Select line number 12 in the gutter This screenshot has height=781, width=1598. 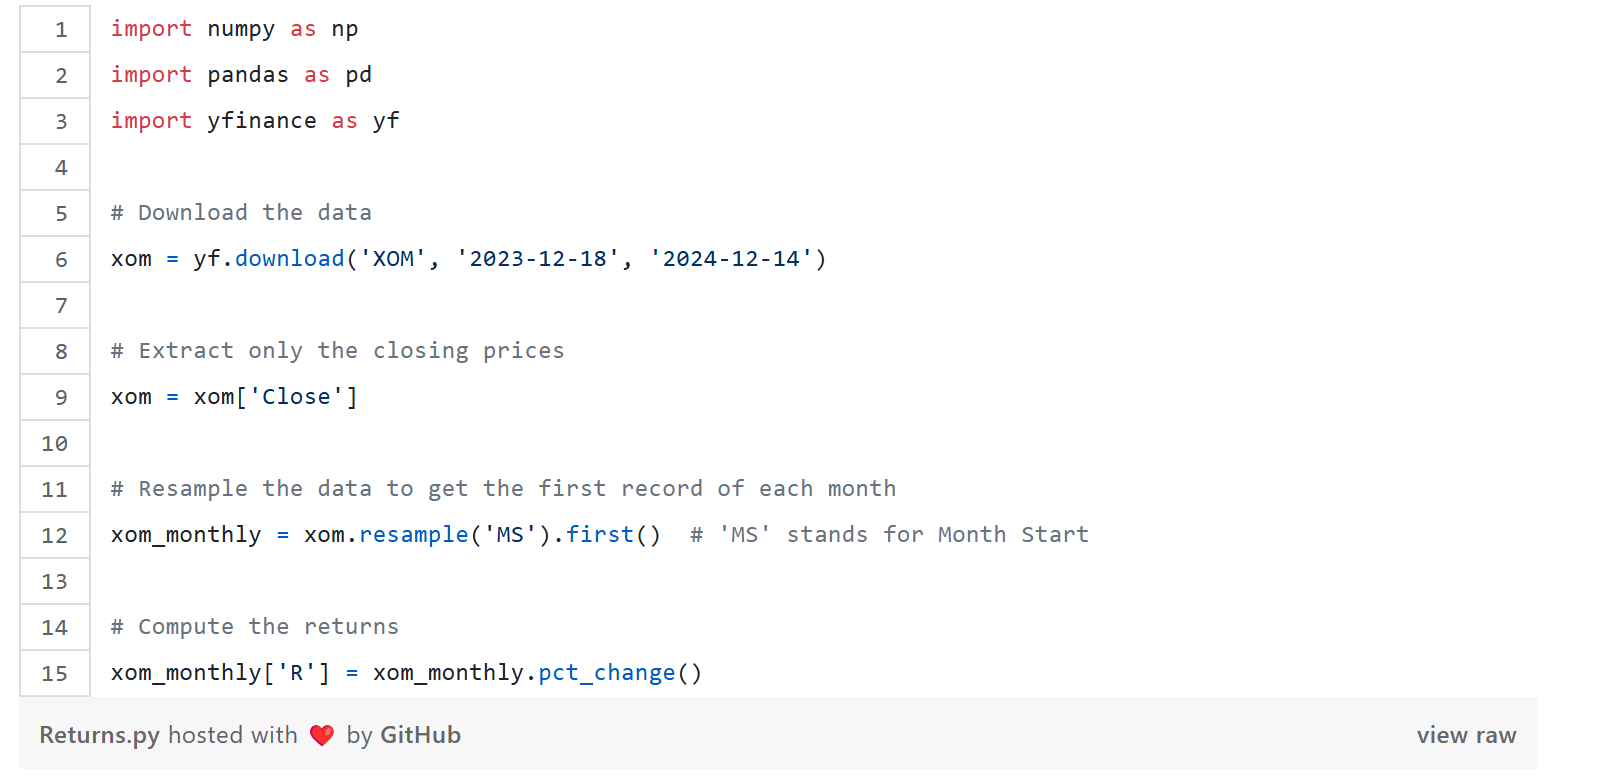tap(55, 536)
